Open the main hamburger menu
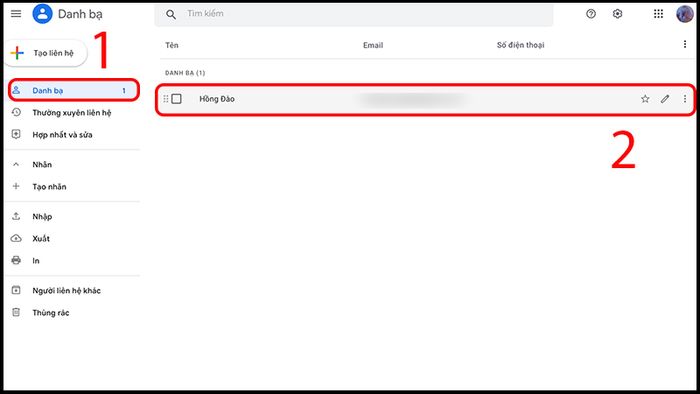Image resolution: width=700 pixels, height=394 pixels. coord(16,13)
